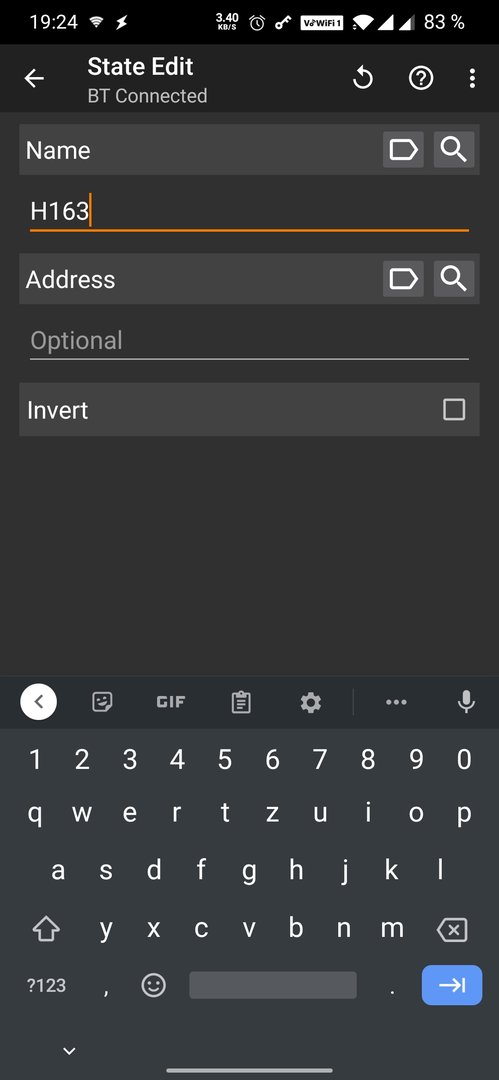This screenshot has width=499, height=1080.
Task: Hide keyboard with the down chevron
Action: point(69,1050)
